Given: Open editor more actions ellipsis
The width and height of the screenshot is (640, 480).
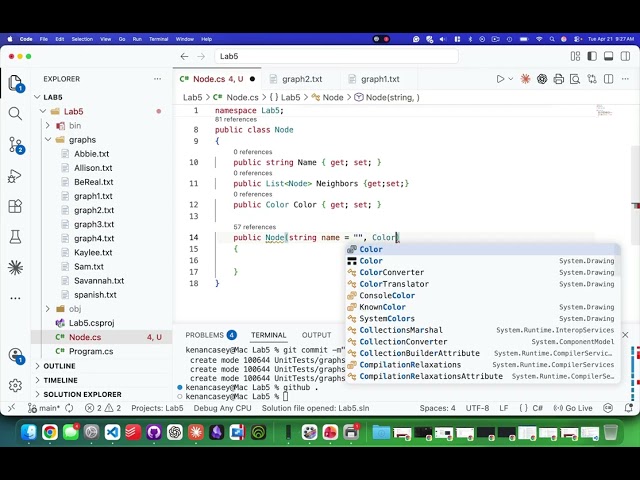Looking at the screenshot, I should click(625, 79).
